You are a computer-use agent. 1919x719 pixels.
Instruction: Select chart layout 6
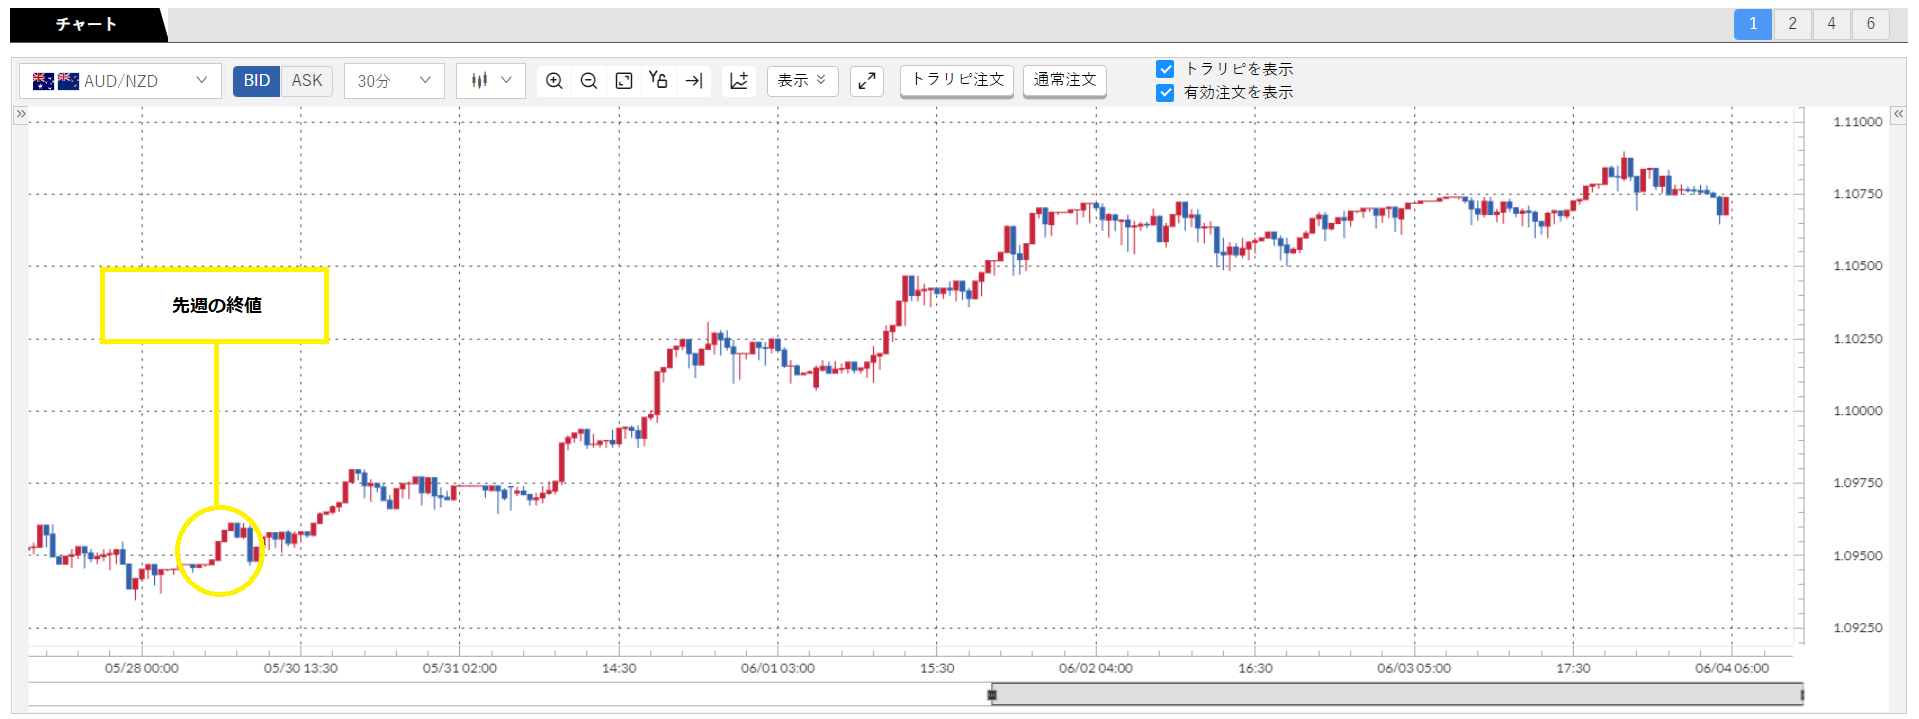click(1870, 24)
